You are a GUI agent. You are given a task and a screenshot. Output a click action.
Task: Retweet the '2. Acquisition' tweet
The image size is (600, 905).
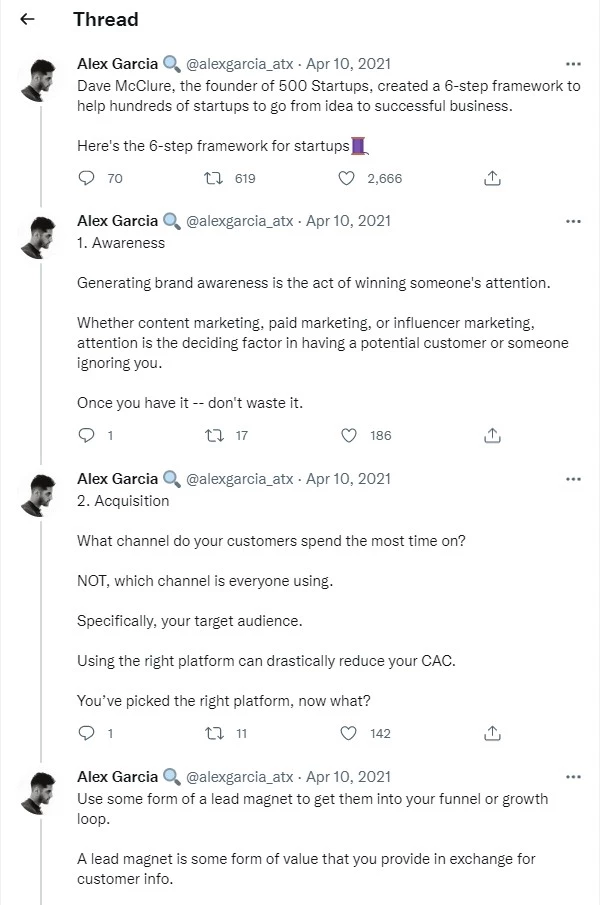[212, 733]
